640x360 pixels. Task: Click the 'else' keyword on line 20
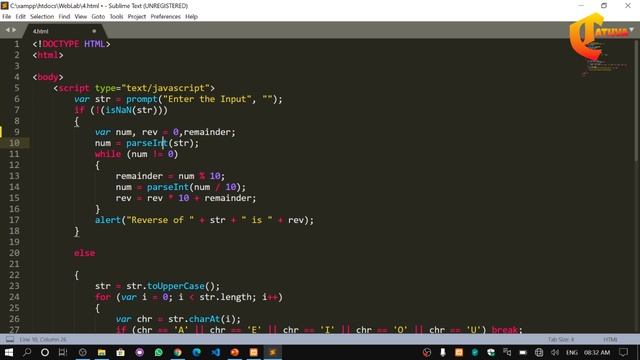[84, 253]
